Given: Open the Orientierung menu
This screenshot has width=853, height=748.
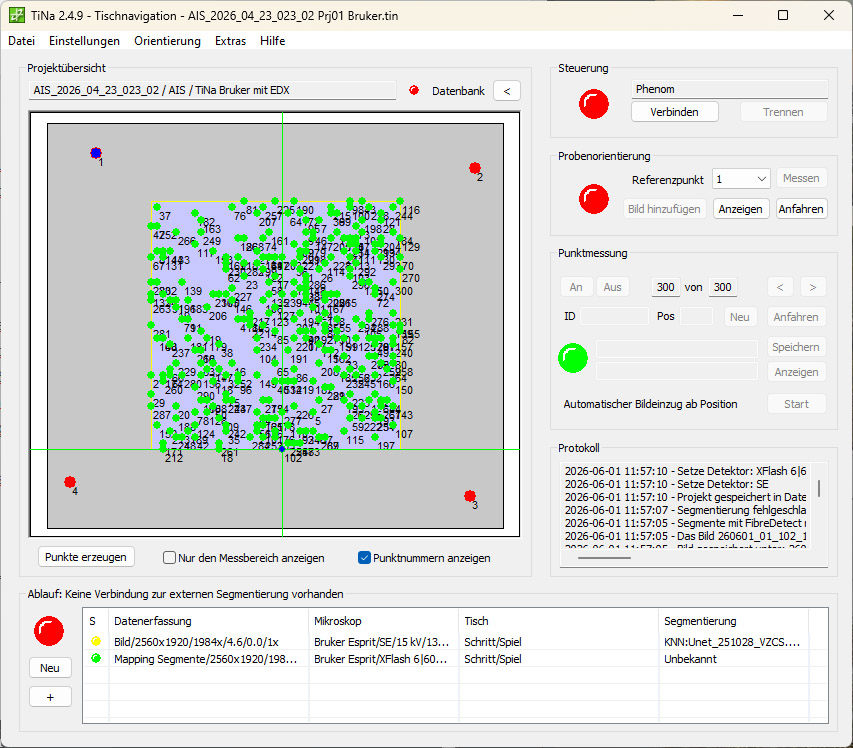Looking at the screenshot, I should (x=167, y=41).
